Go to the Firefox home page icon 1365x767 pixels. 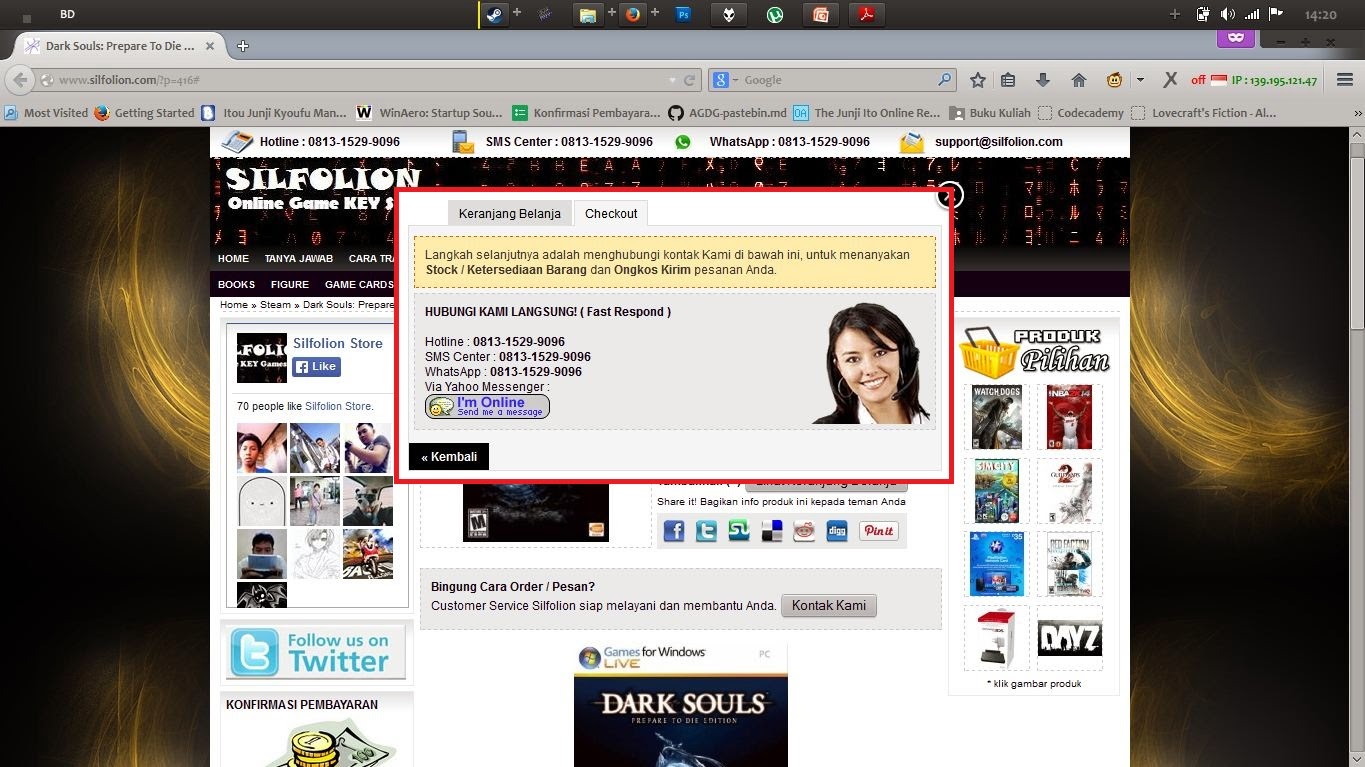[x=1078, y=80]
